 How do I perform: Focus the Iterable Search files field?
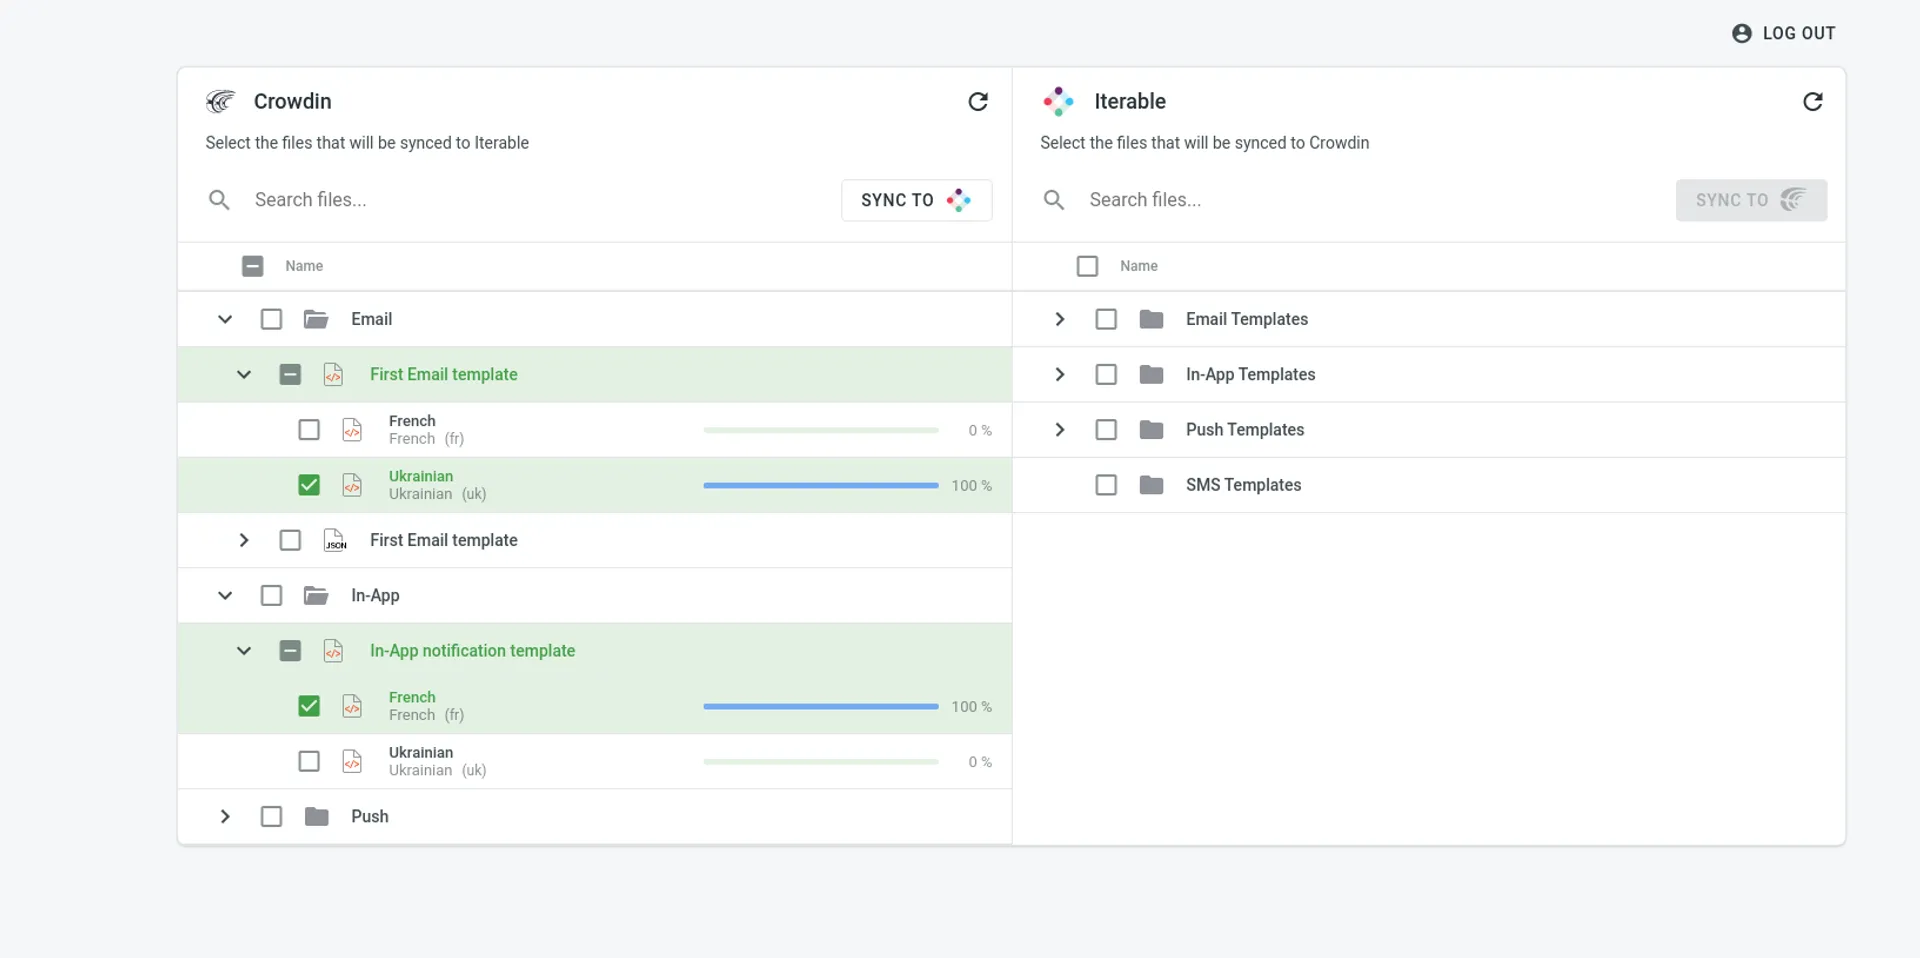coord(1375,200)
